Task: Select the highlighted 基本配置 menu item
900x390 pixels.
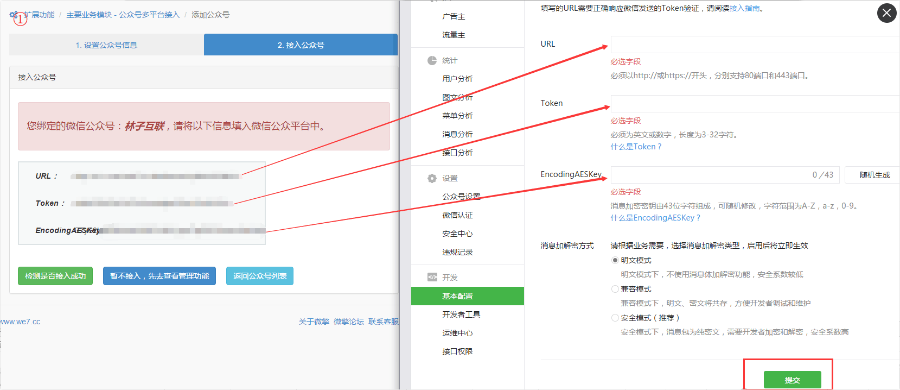Action: [467, 296]
